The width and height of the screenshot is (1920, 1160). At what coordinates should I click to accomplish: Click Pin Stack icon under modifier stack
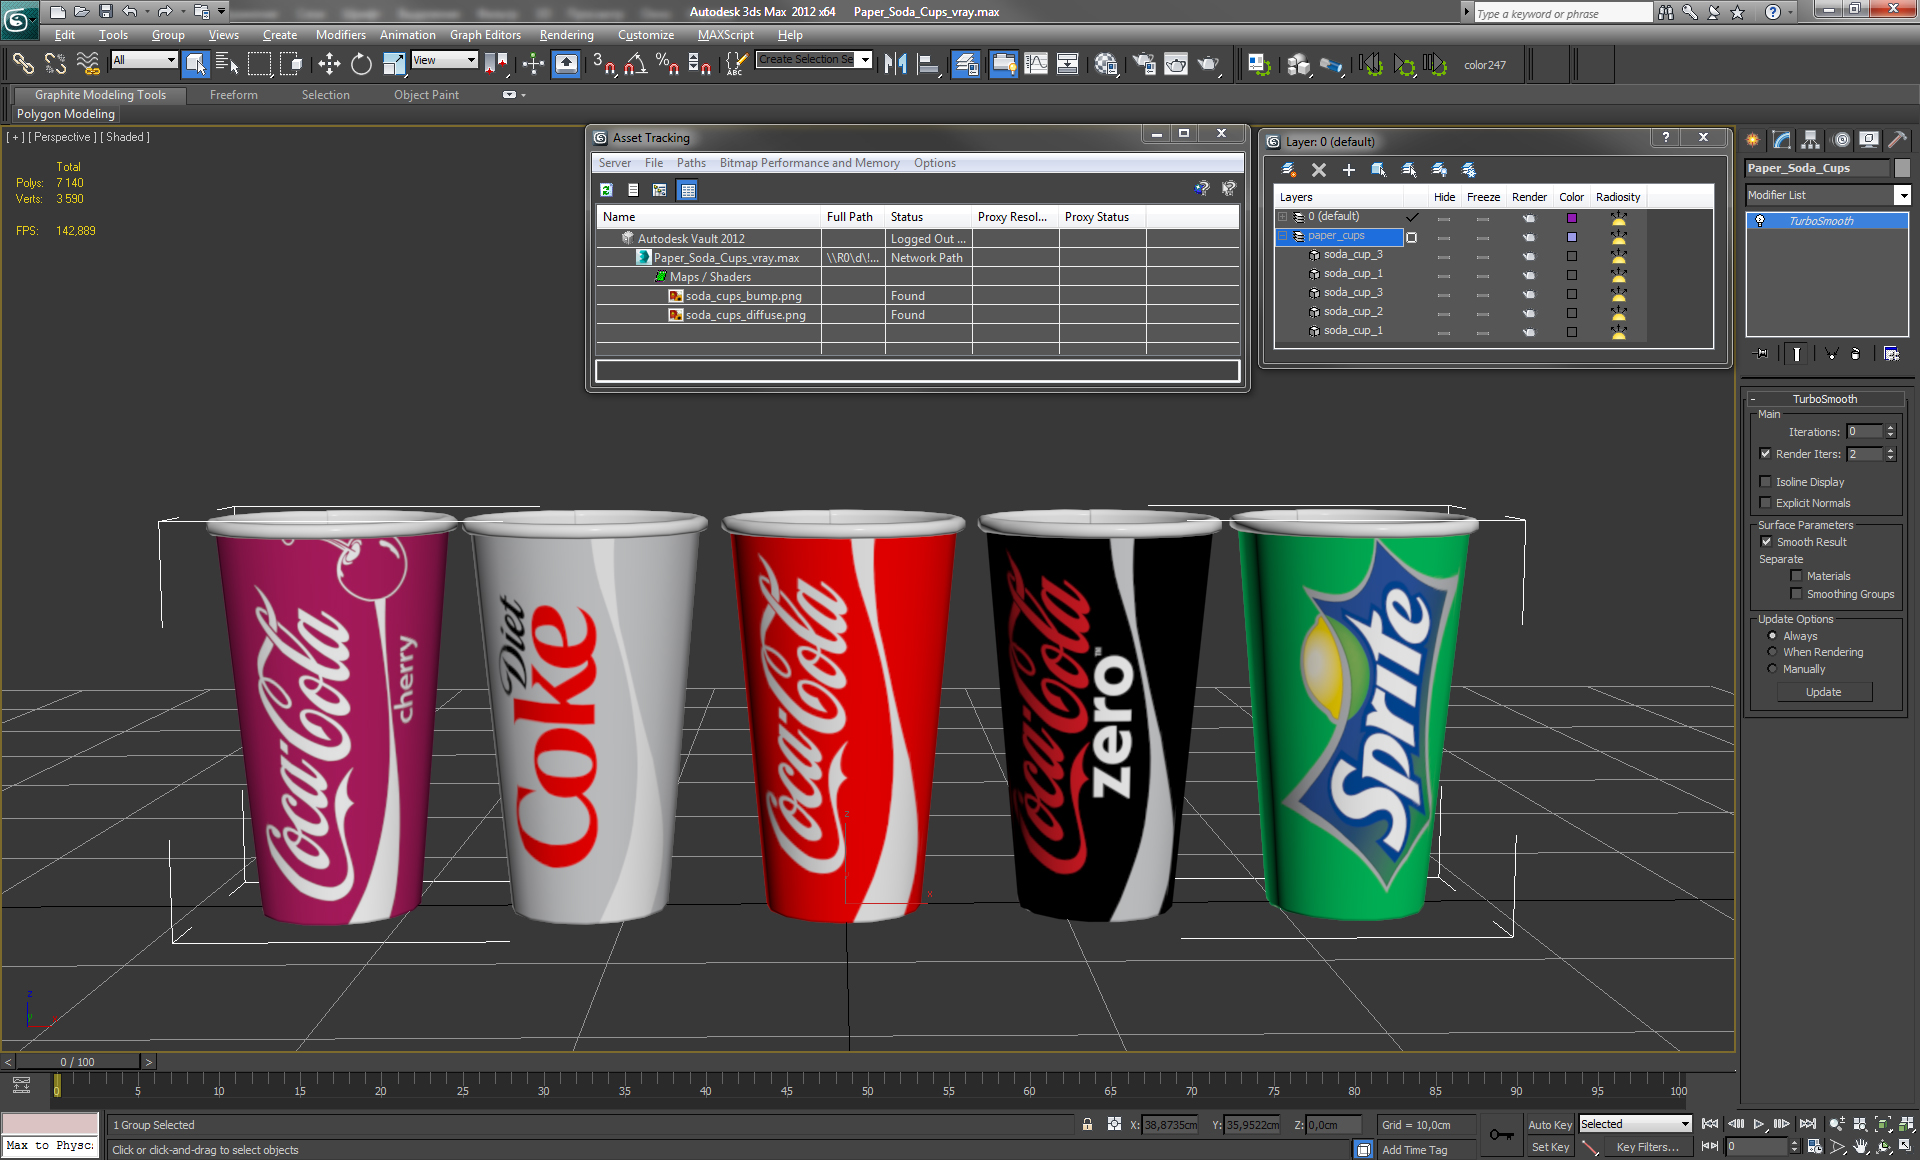[x=1761, y=353]
